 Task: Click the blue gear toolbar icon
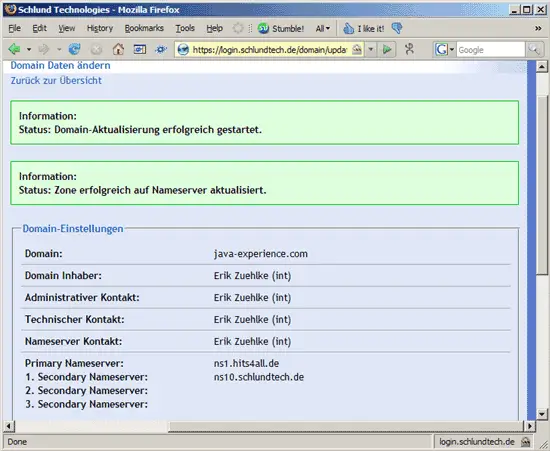click(161, 49)
